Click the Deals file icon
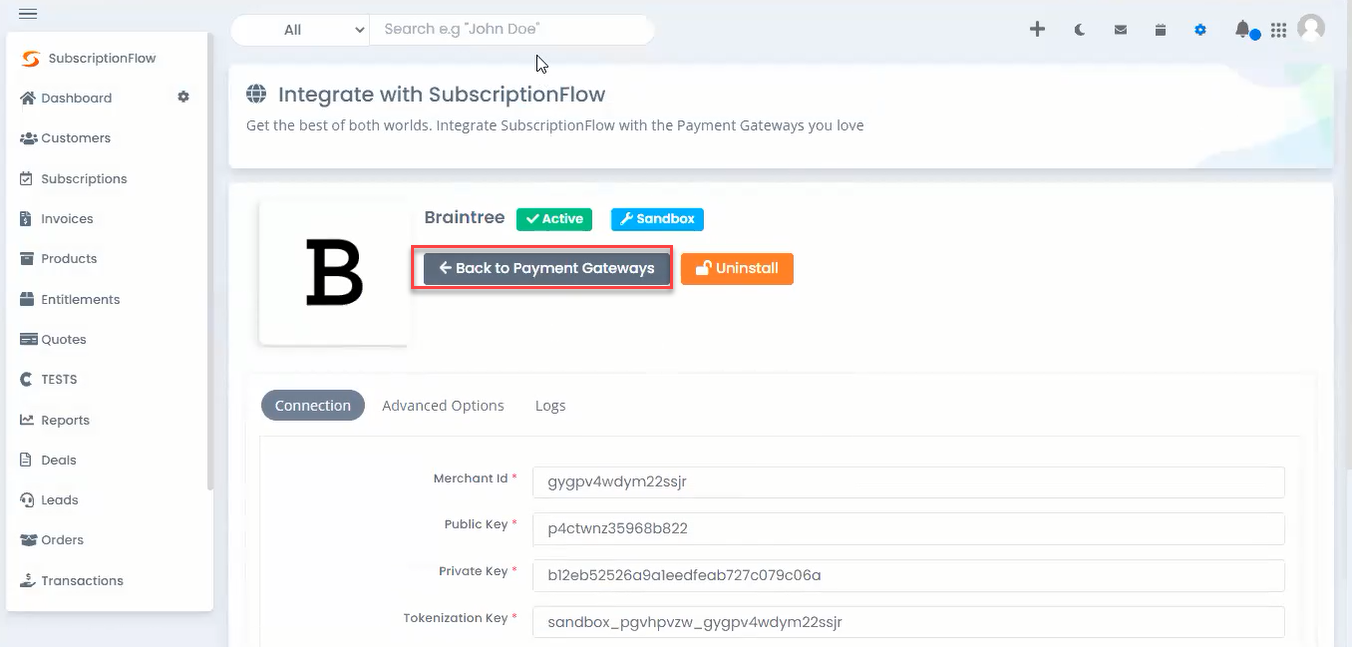Screen dimensions: 1352x647 26,460
